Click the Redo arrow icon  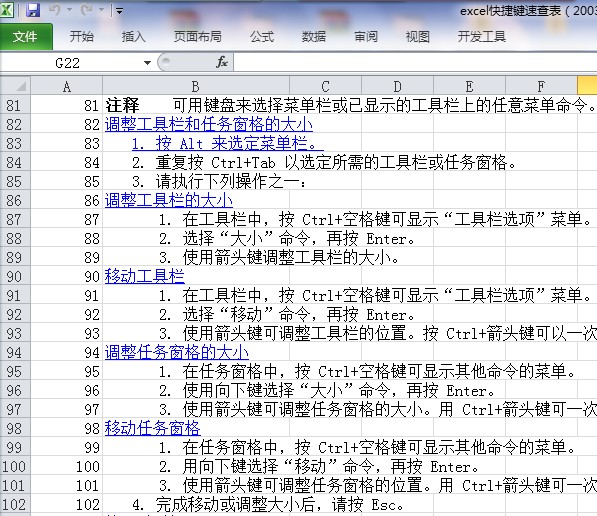click(x=86, y=10)
